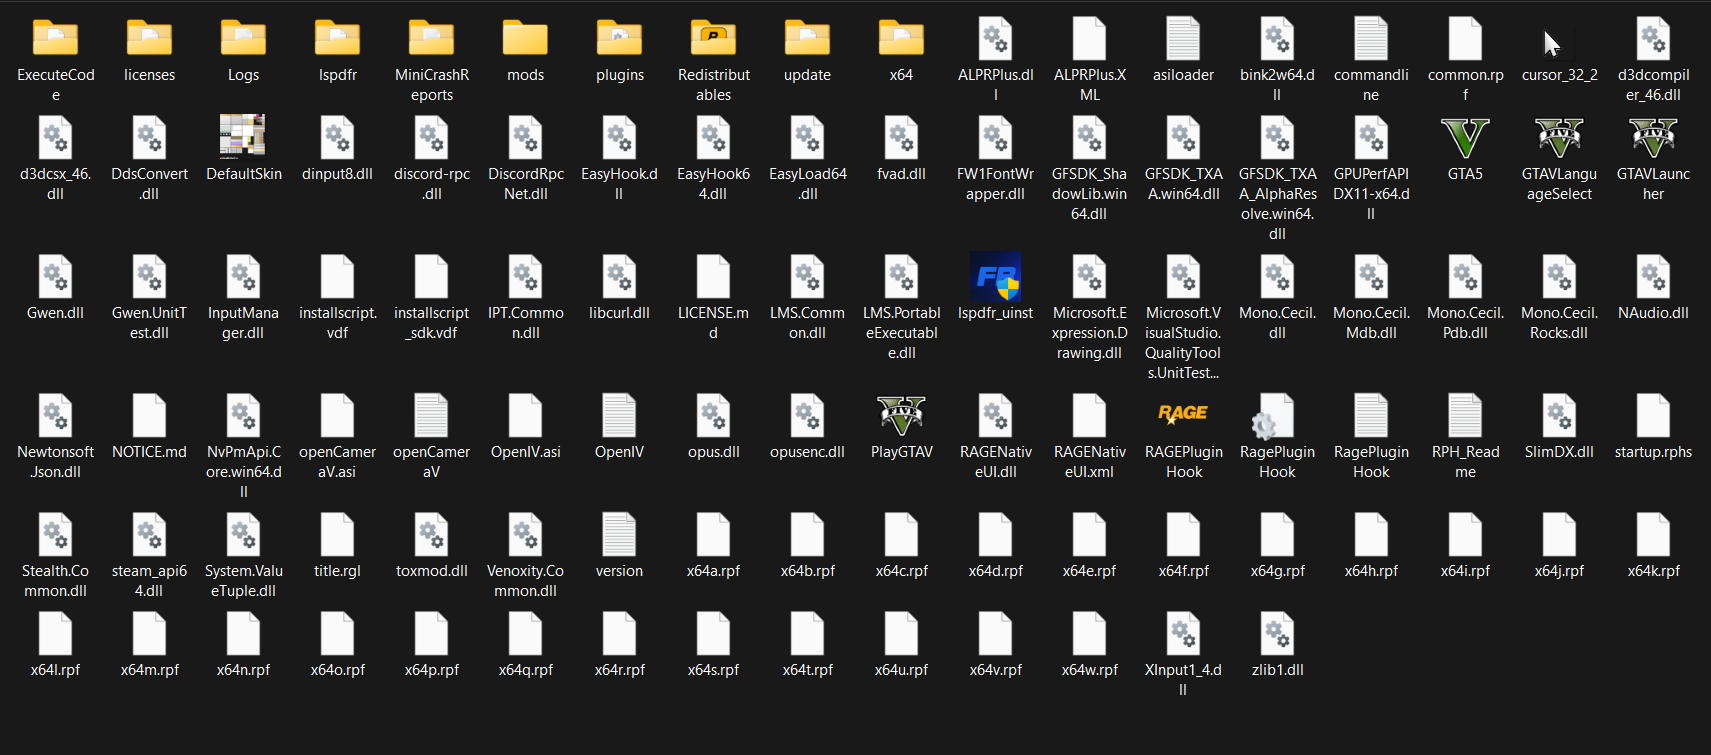Select the GTAVLauncher application icon

(x=1654, y=138)
